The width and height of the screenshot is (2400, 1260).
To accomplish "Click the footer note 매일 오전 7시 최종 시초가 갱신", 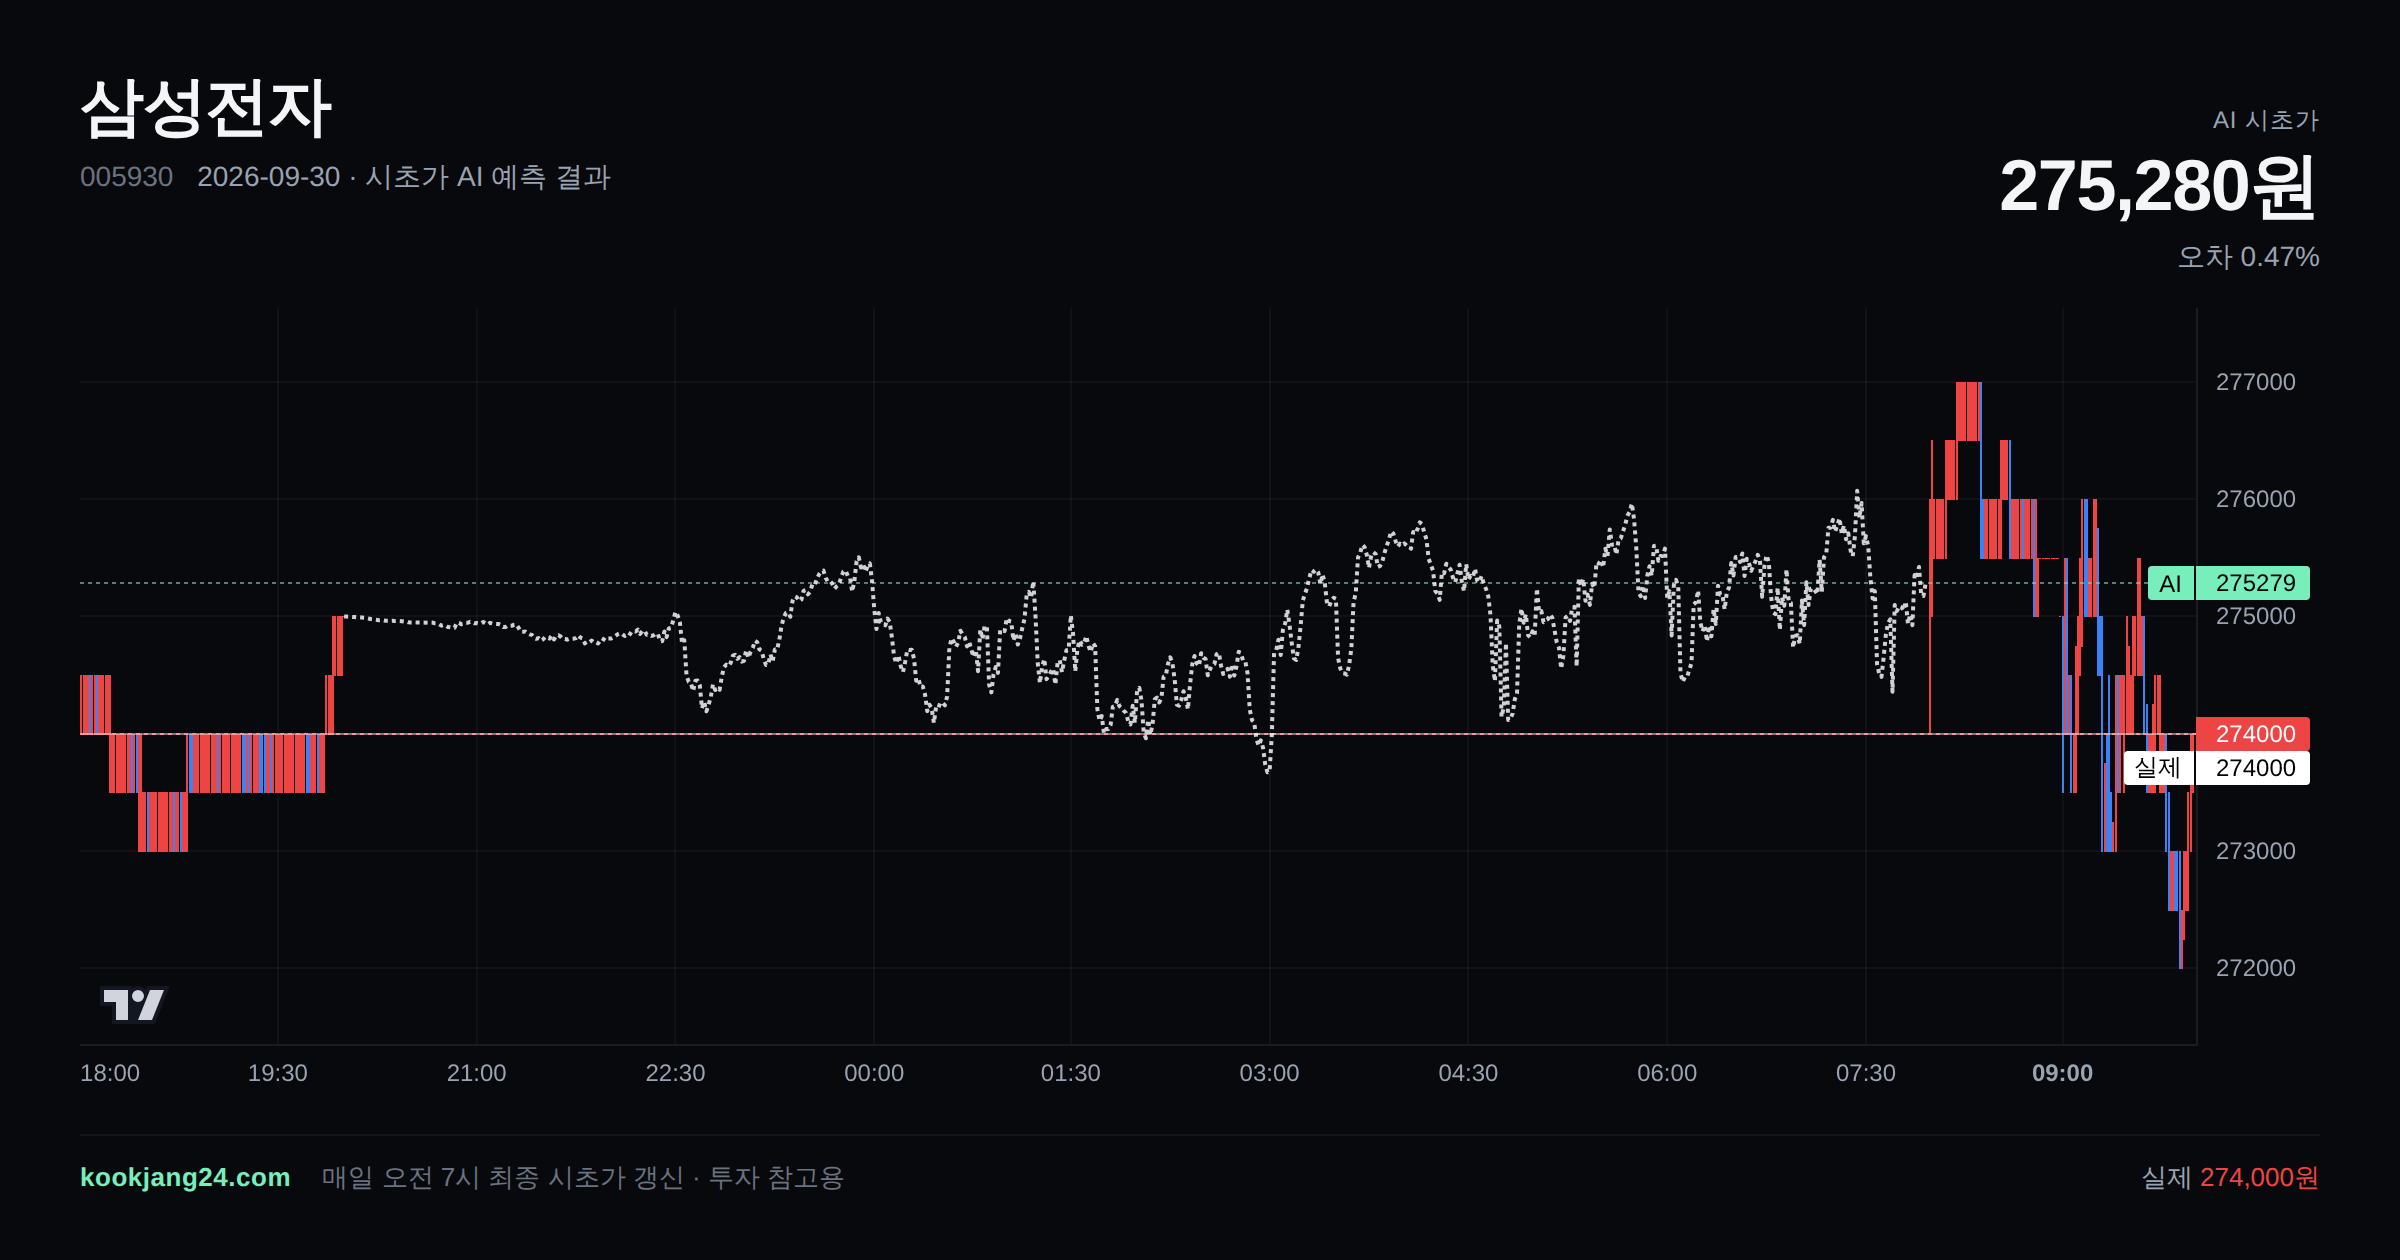I will point(502,1177).
